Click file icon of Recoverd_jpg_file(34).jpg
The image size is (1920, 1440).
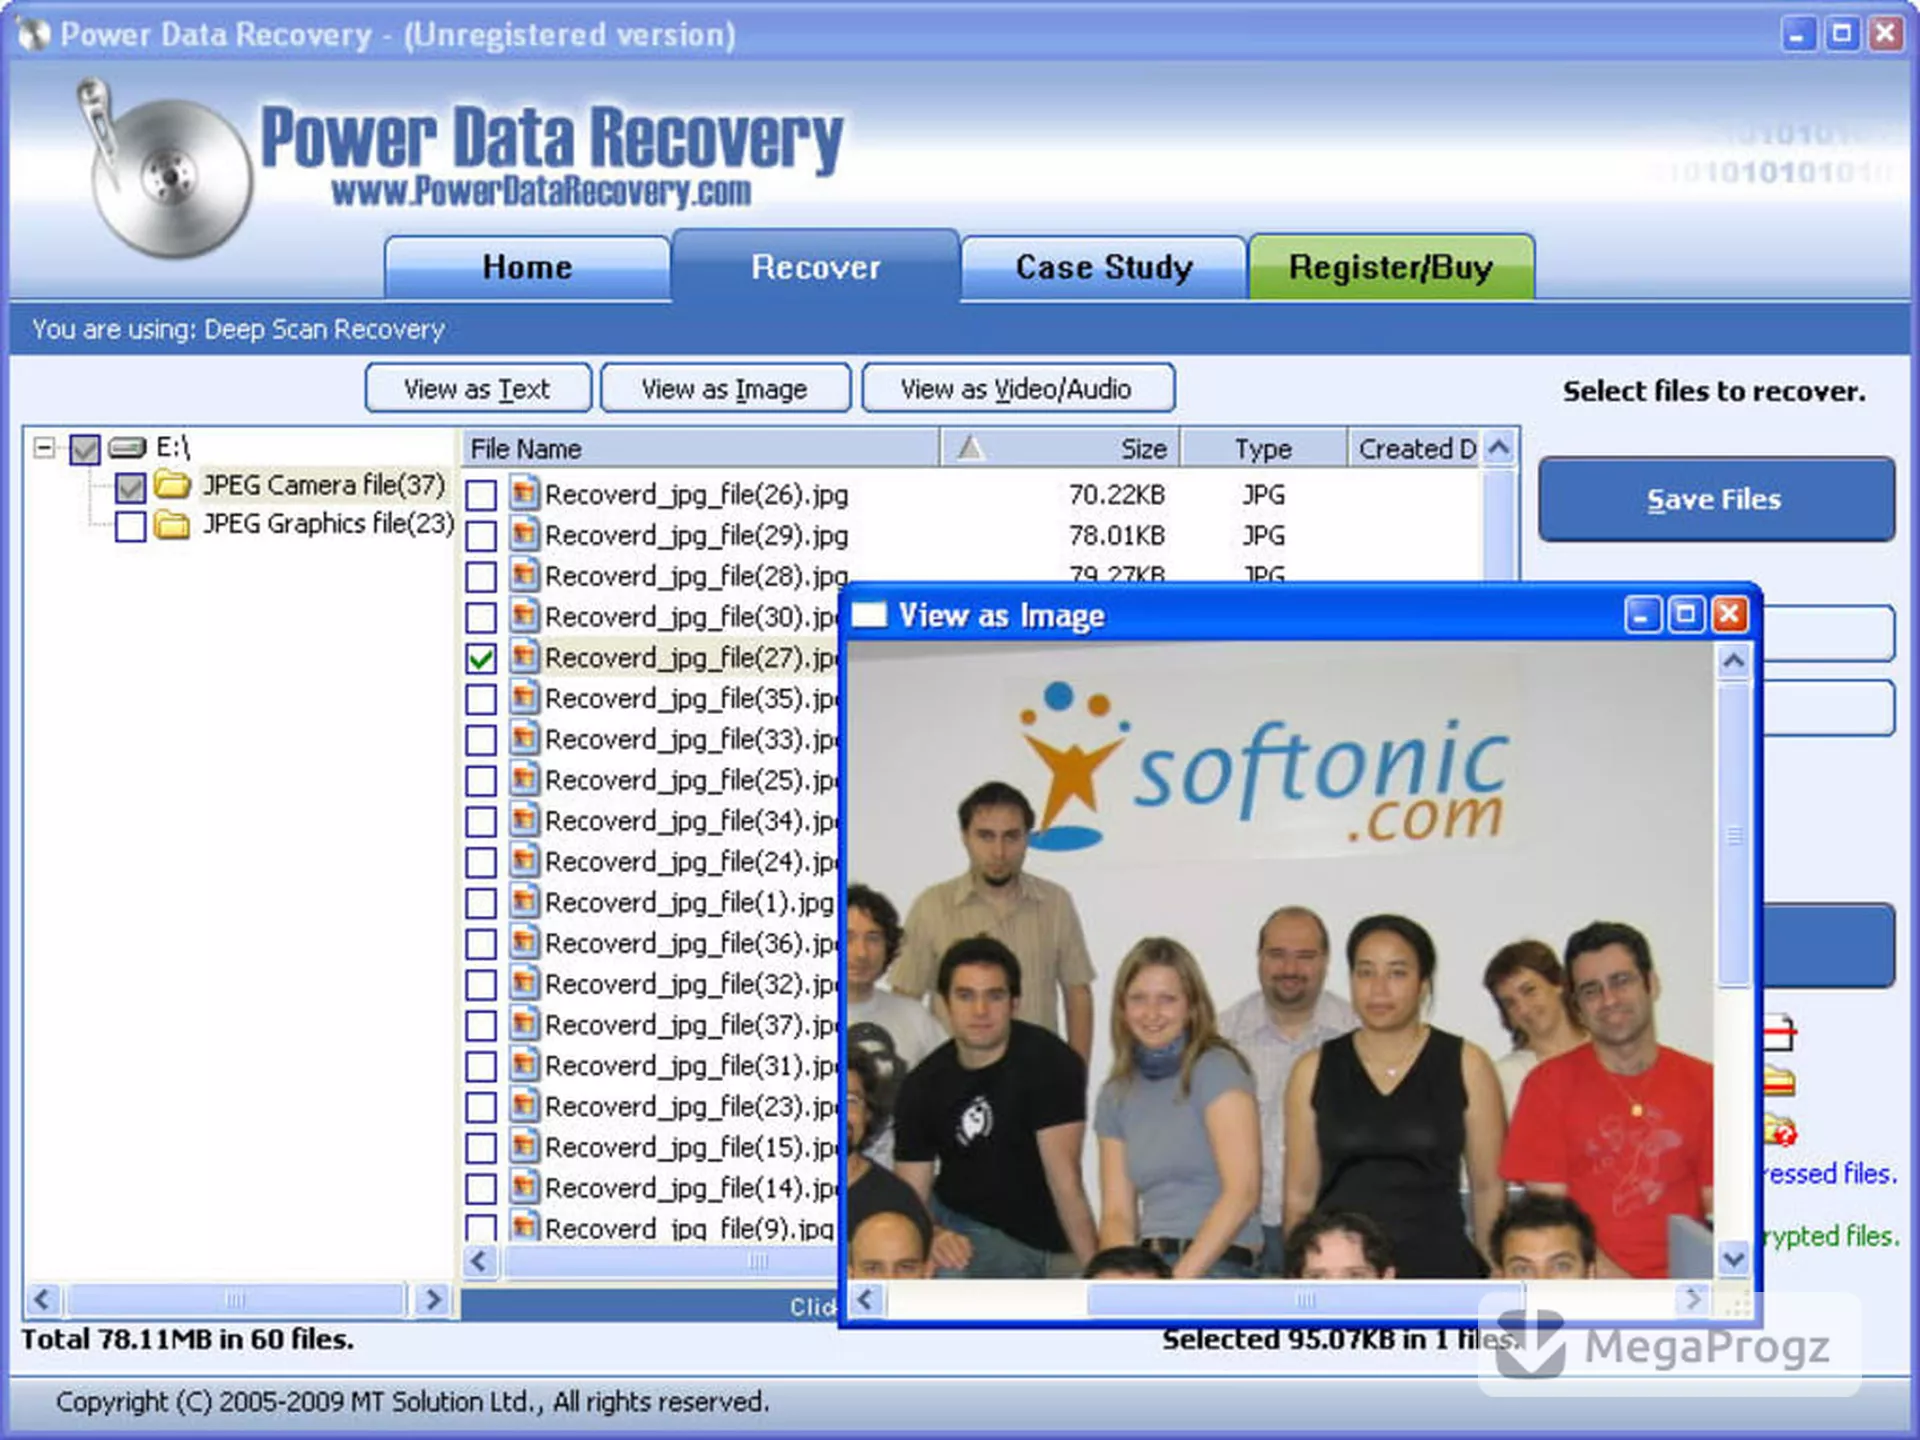(524, 820)
